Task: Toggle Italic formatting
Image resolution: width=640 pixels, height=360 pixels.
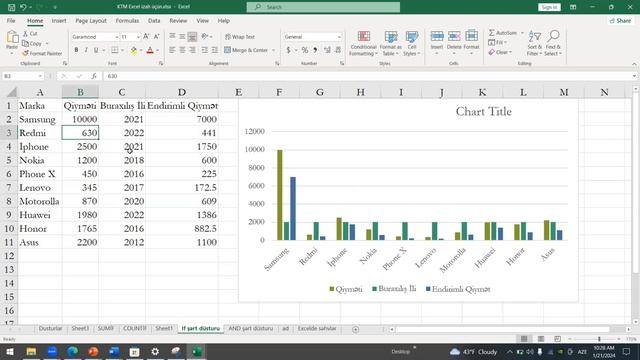Action: click(x=86, y=50)
